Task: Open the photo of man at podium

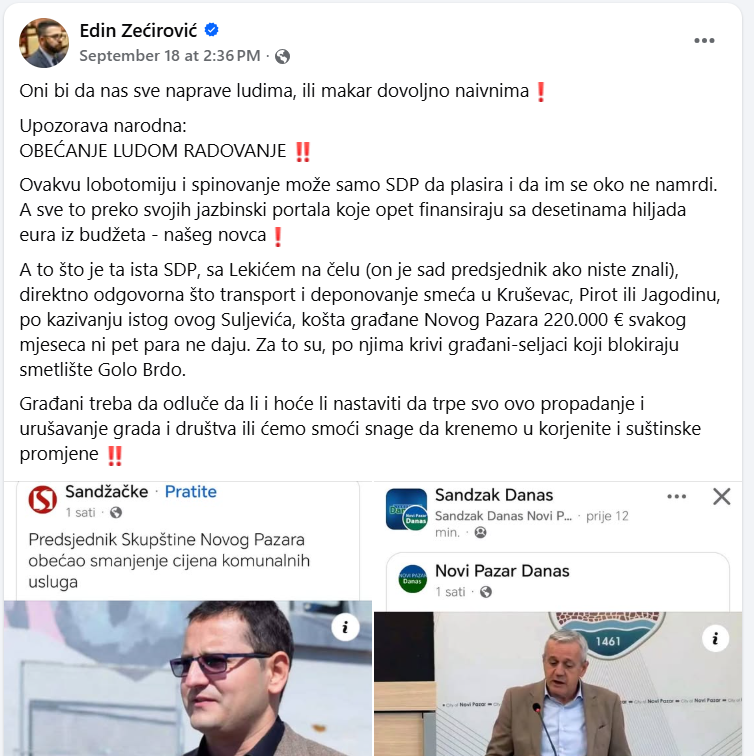Action: click(x=558, y=684)
